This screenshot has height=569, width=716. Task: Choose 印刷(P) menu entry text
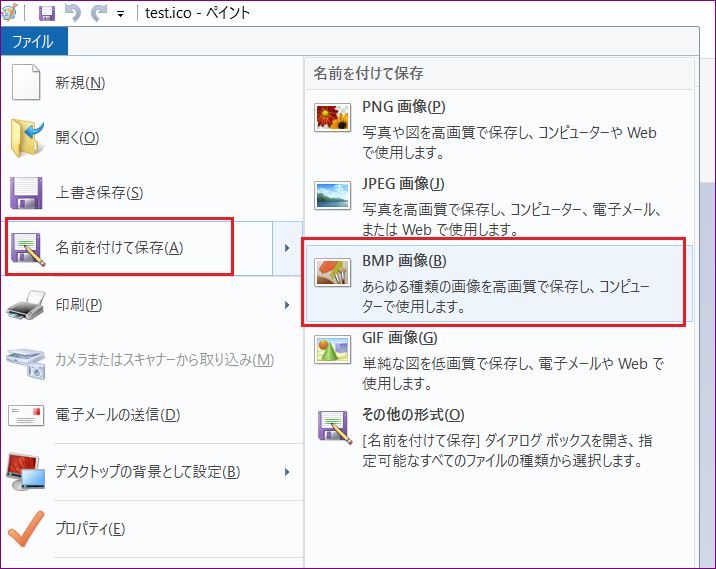[79, 305]
